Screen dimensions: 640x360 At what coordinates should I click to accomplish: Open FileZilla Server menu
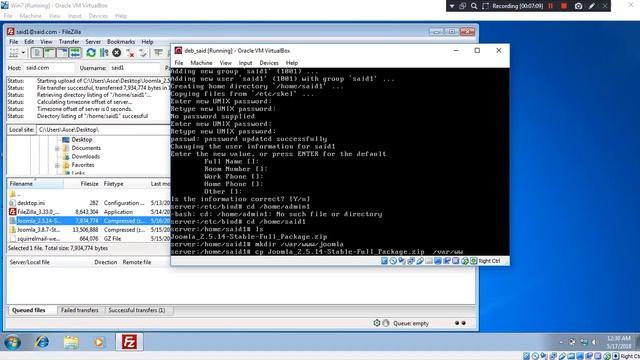[93, 42]
